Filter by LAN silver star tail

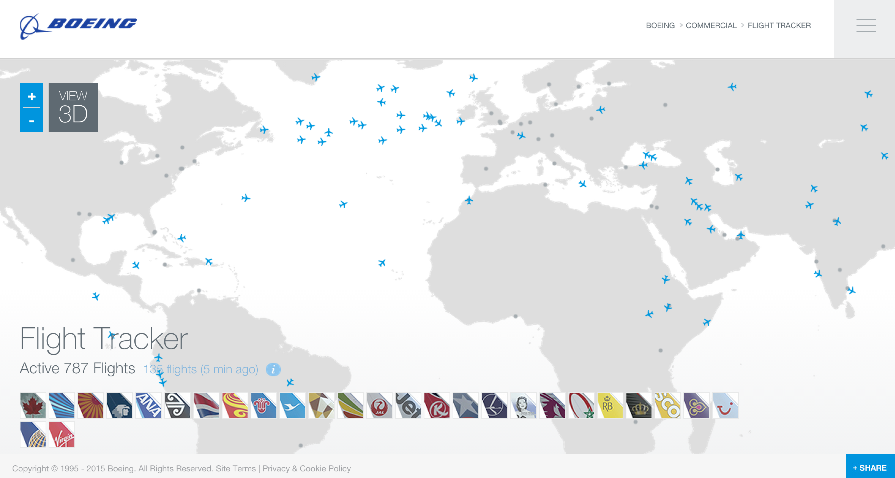coord(466,405)
